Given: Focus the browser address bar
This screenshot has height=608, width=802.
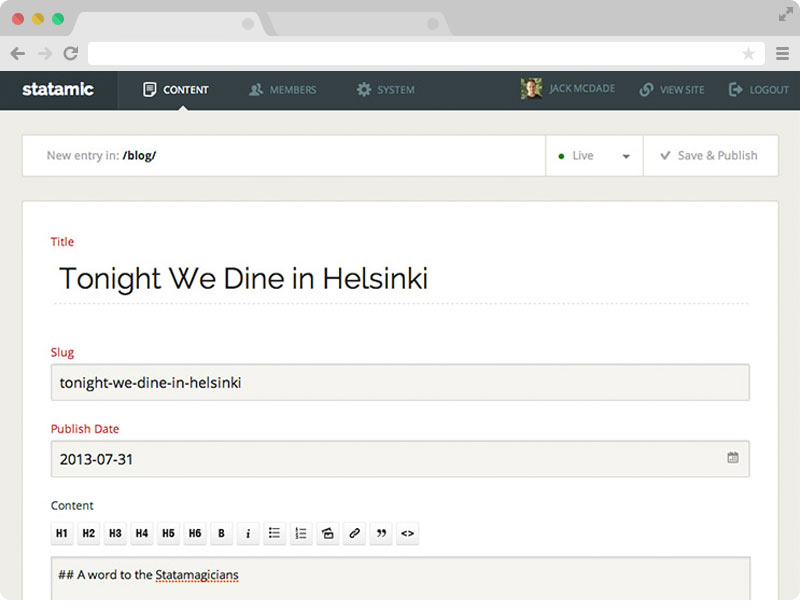Looking at the screenshot, I should pos(426,54).
